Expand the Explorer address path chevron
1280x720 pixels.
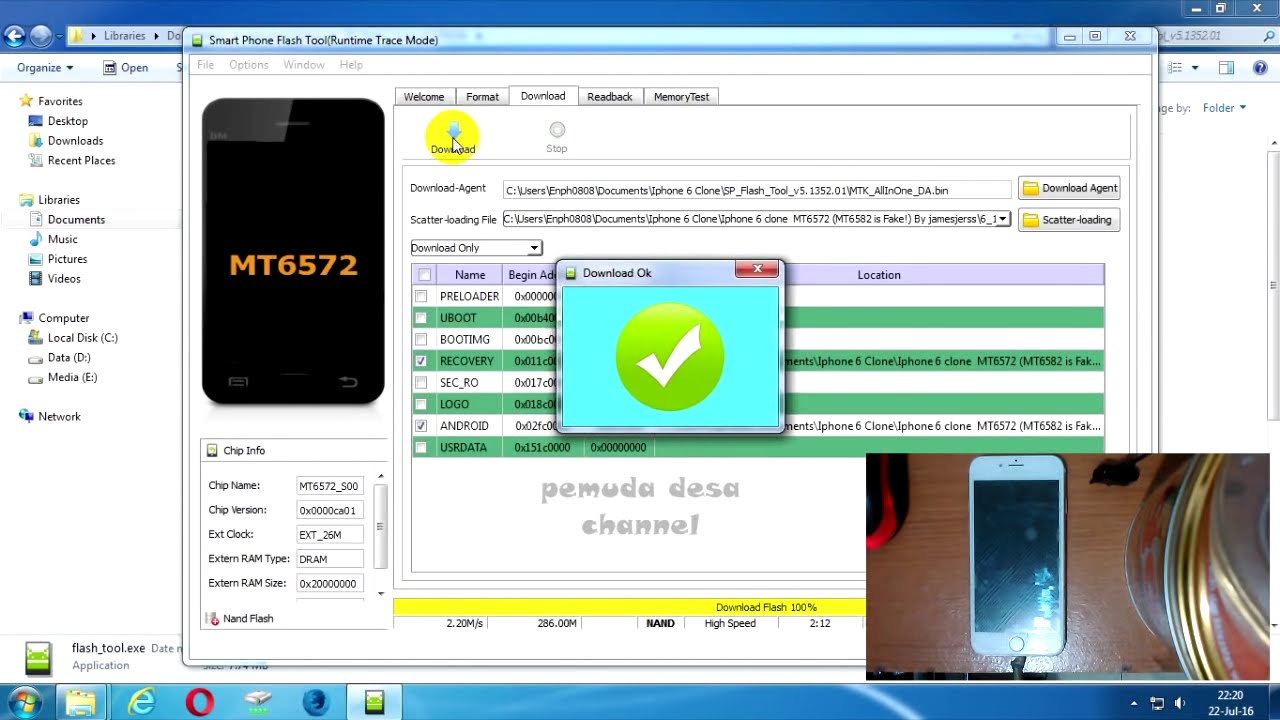click(x=94, y=36)
